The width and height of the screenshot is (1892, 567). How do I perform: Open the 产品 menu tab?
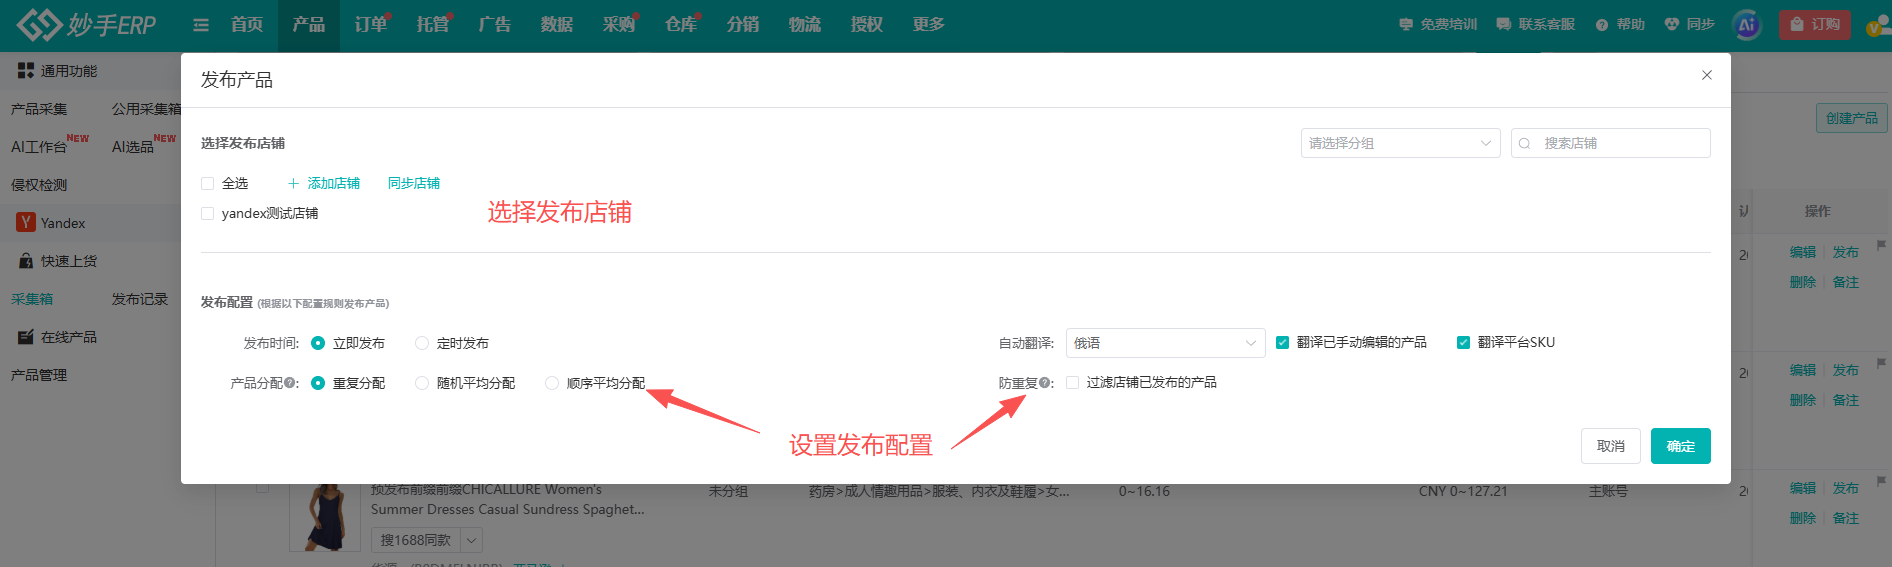click(x=309, y=24)
